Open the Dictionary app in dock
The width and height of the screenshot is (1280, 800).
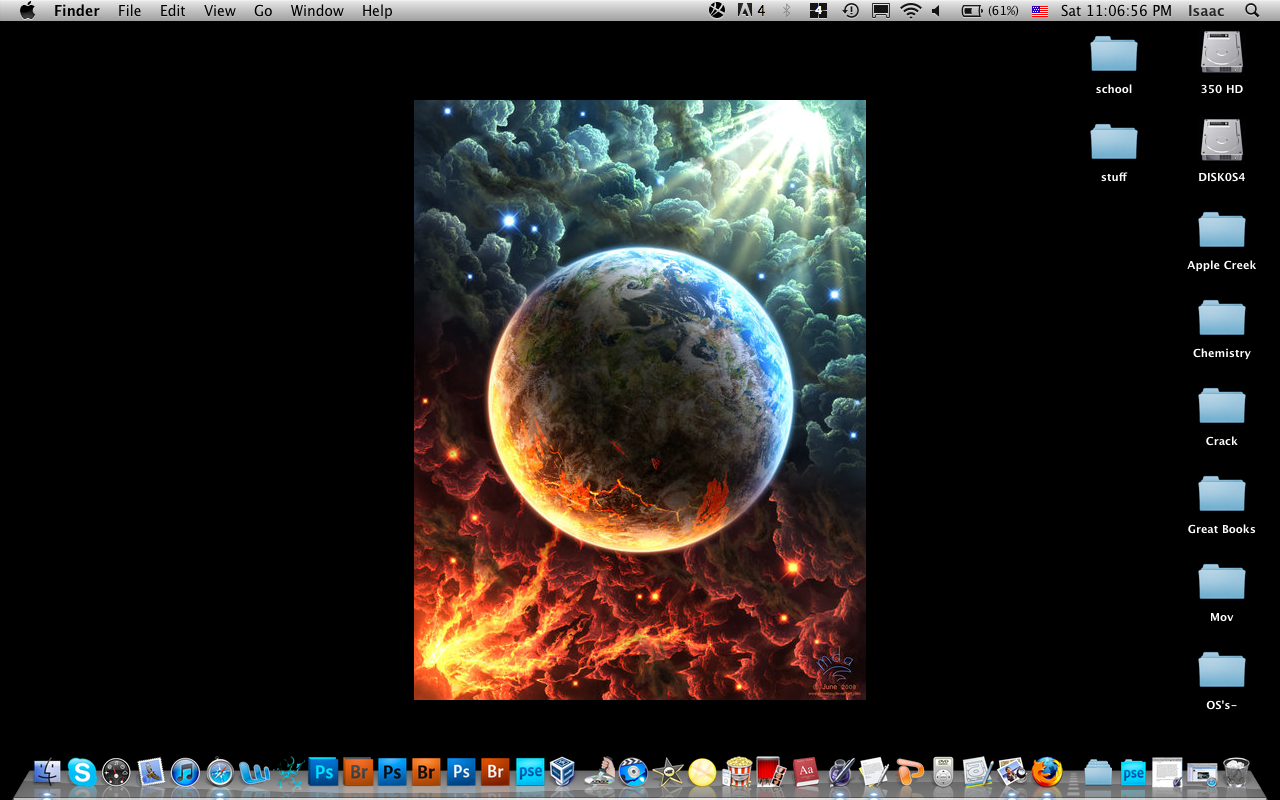click(806, 772)
